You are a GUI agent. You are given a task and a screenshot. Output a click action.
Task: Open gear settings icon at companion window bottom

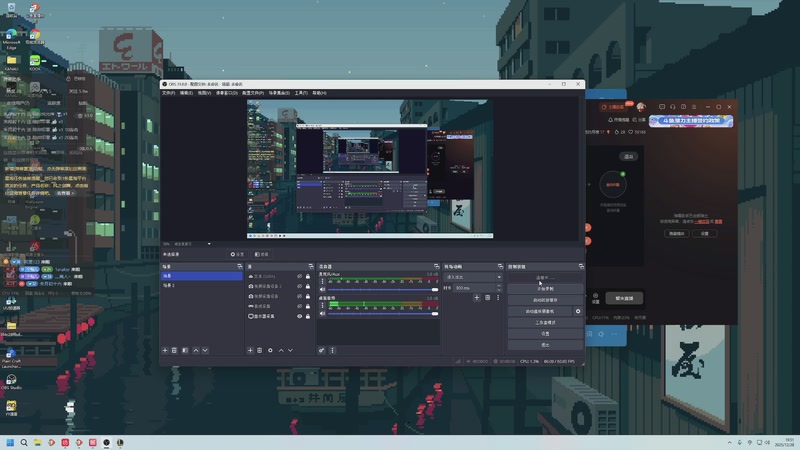coord(595,296)
